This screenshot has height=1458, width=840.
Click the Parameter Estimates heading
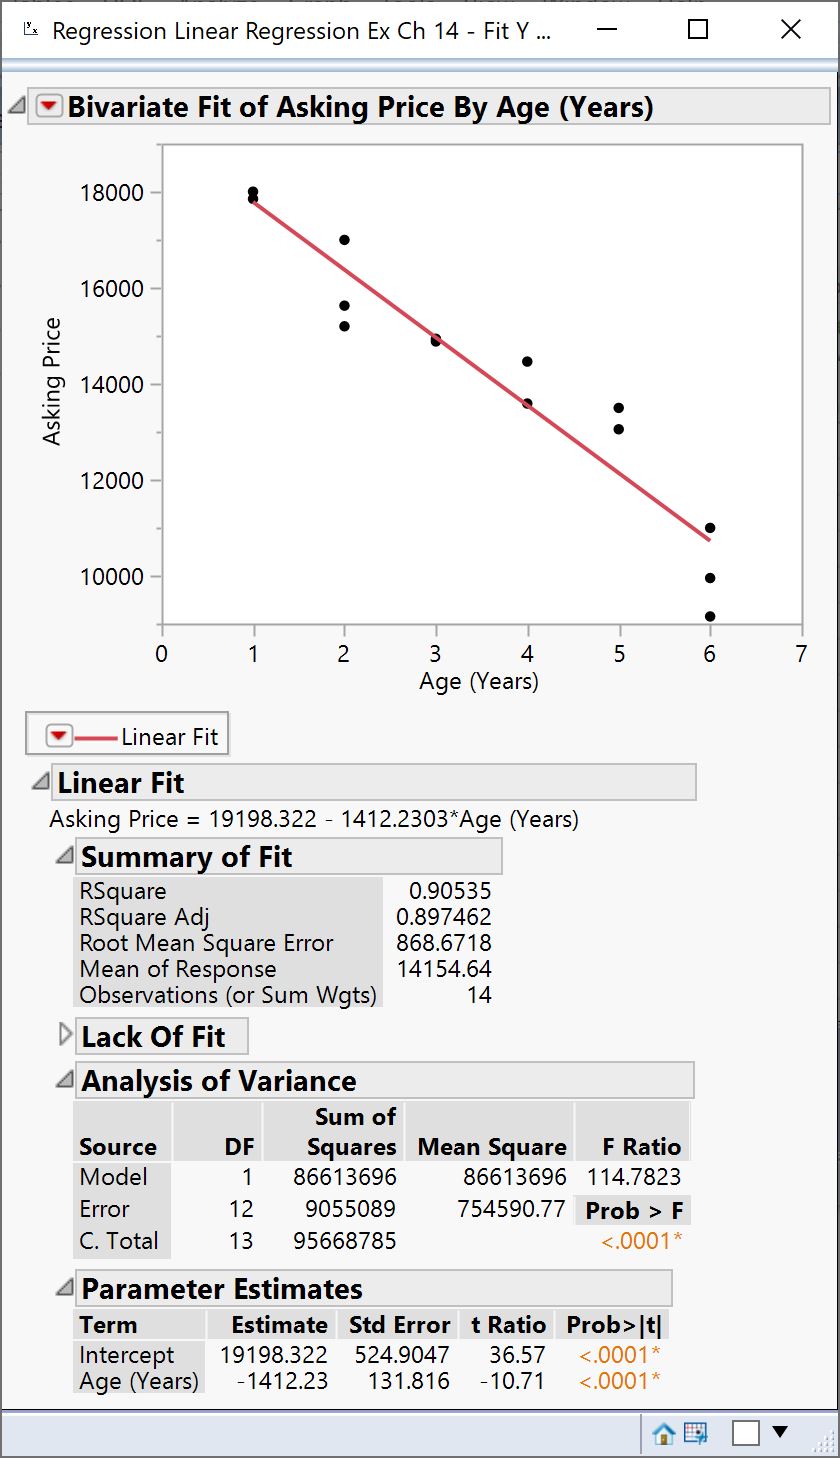tap(222, 1289)
